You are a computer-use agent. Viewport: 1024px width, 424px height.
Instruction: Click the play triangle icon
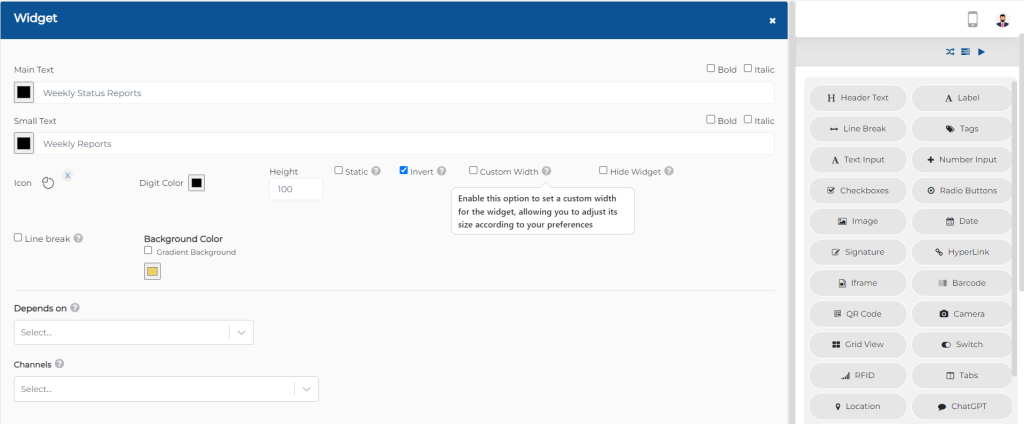coord(982,52)
